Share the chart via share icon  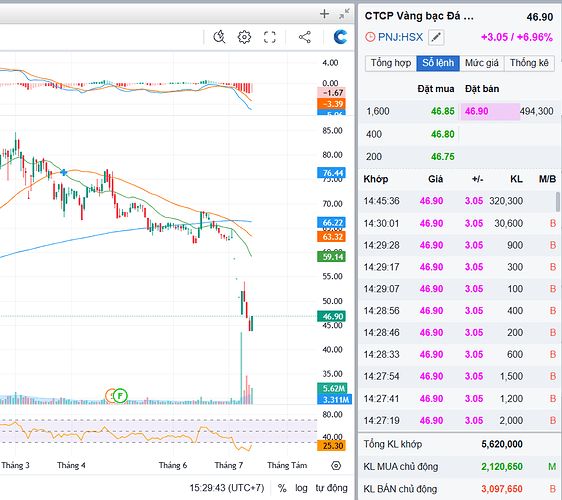[x=305, y=37]
